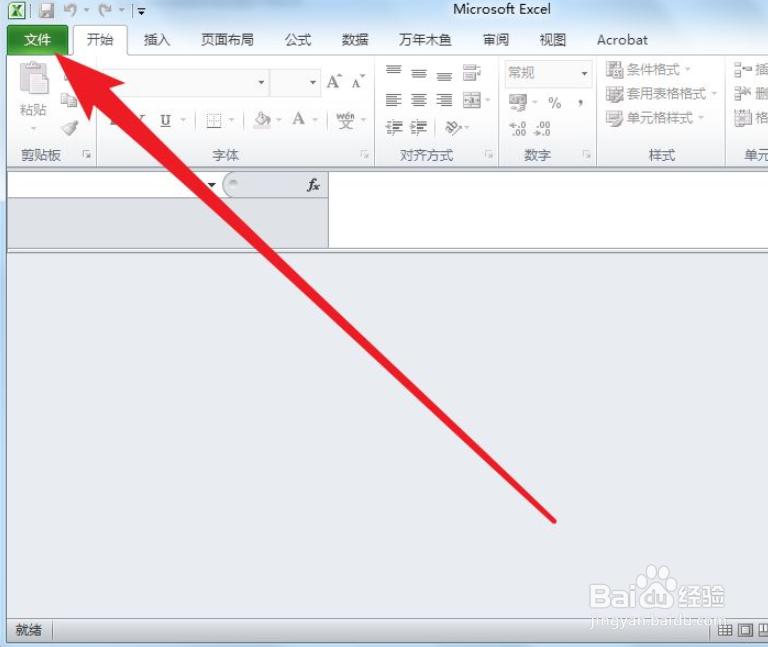The height and width of the screenshot is (647, 768).
Task: Click the Font Color A icon
Action: coord(298,119)
